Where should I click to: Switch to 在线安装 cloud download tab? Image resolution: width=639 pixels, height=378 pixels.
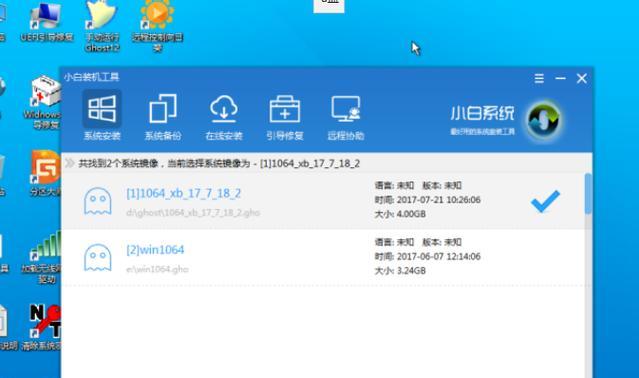click(224, 117)
